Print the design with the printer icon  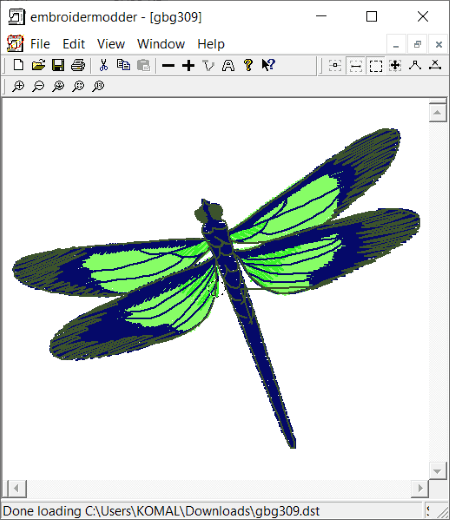tap(78, 65)
